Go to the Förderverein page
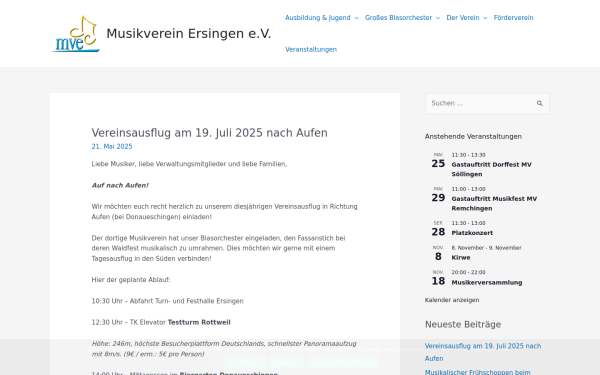 (513, 18)
